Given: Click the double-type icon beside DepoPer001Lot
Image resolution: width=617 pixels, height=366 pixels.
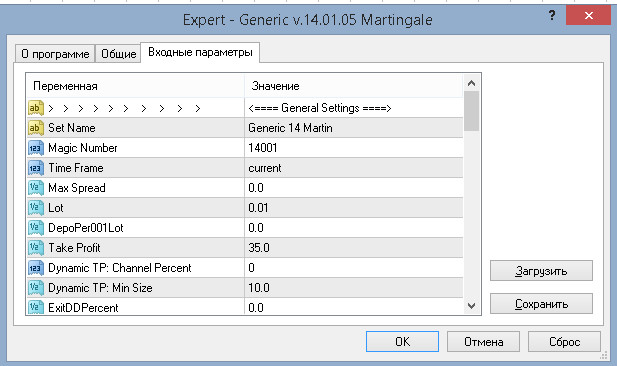Looking at the screenshot, I should click(35, 228).
